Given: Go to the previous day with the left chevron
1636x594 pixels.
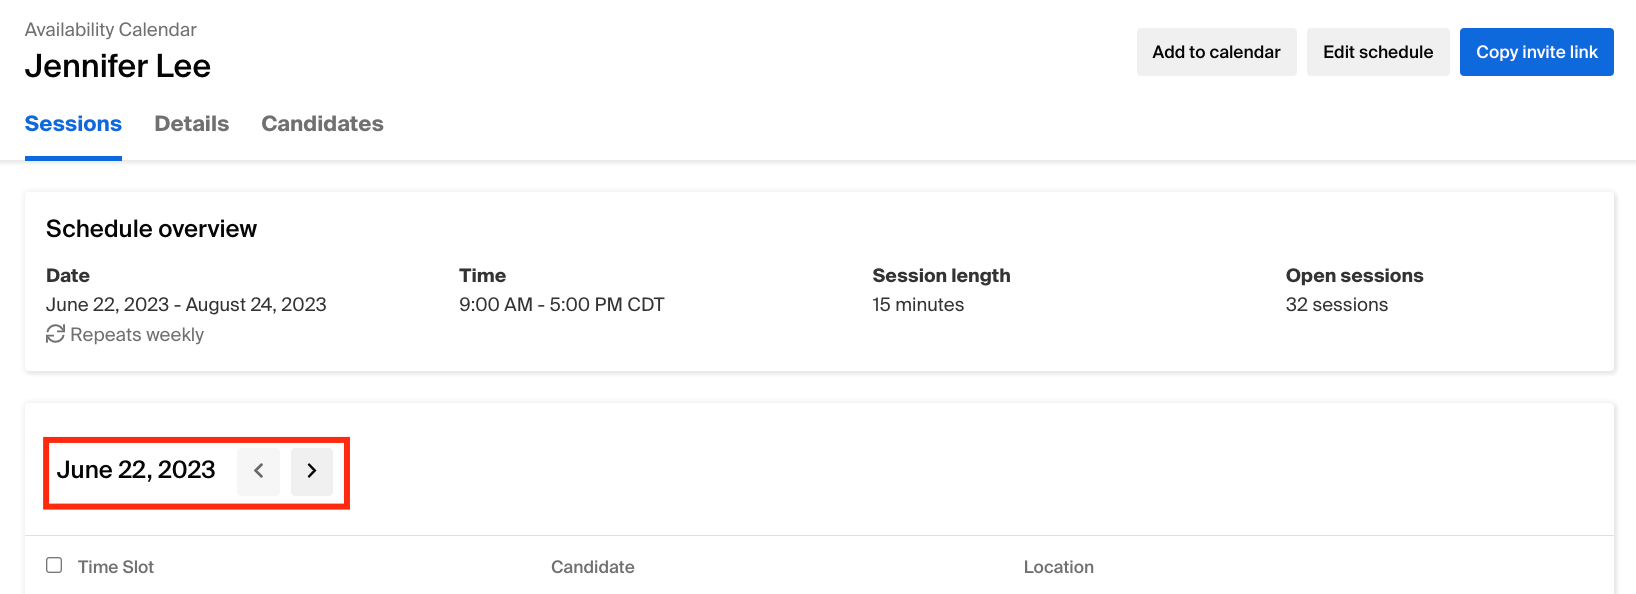Looking at the screenshot, I should [258, 470].
